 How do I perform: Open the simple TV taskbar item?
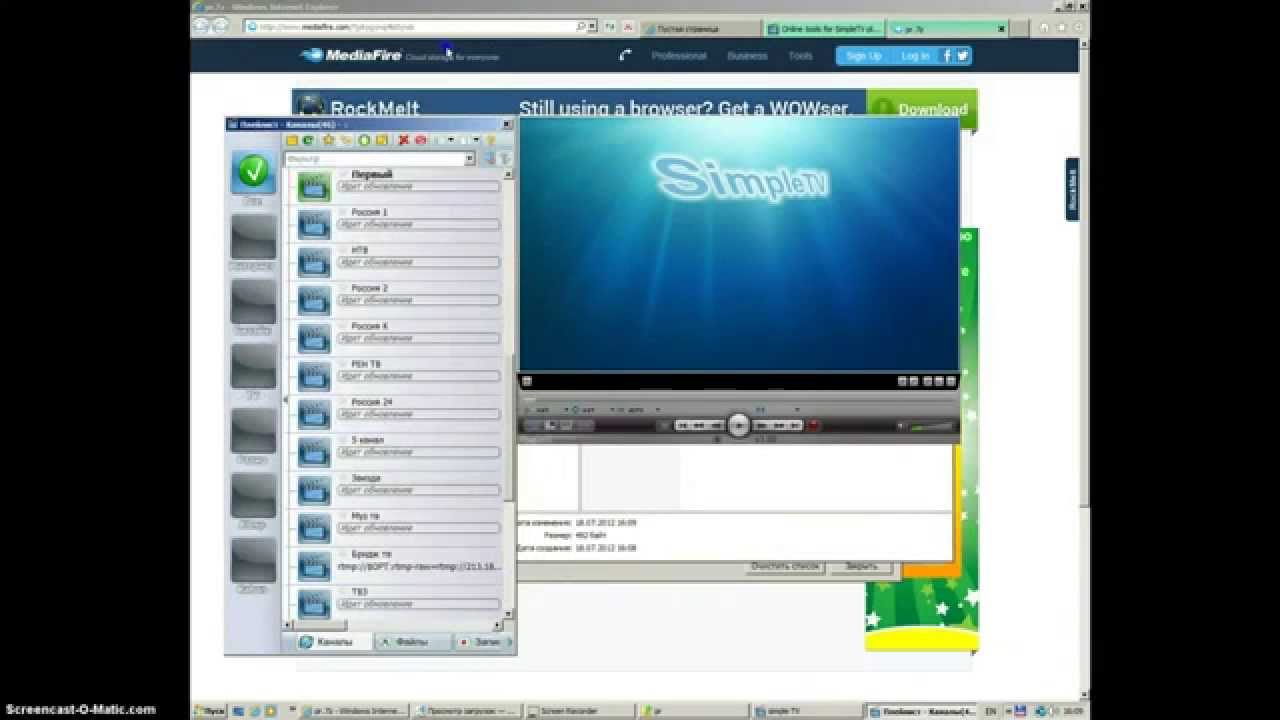808,711
